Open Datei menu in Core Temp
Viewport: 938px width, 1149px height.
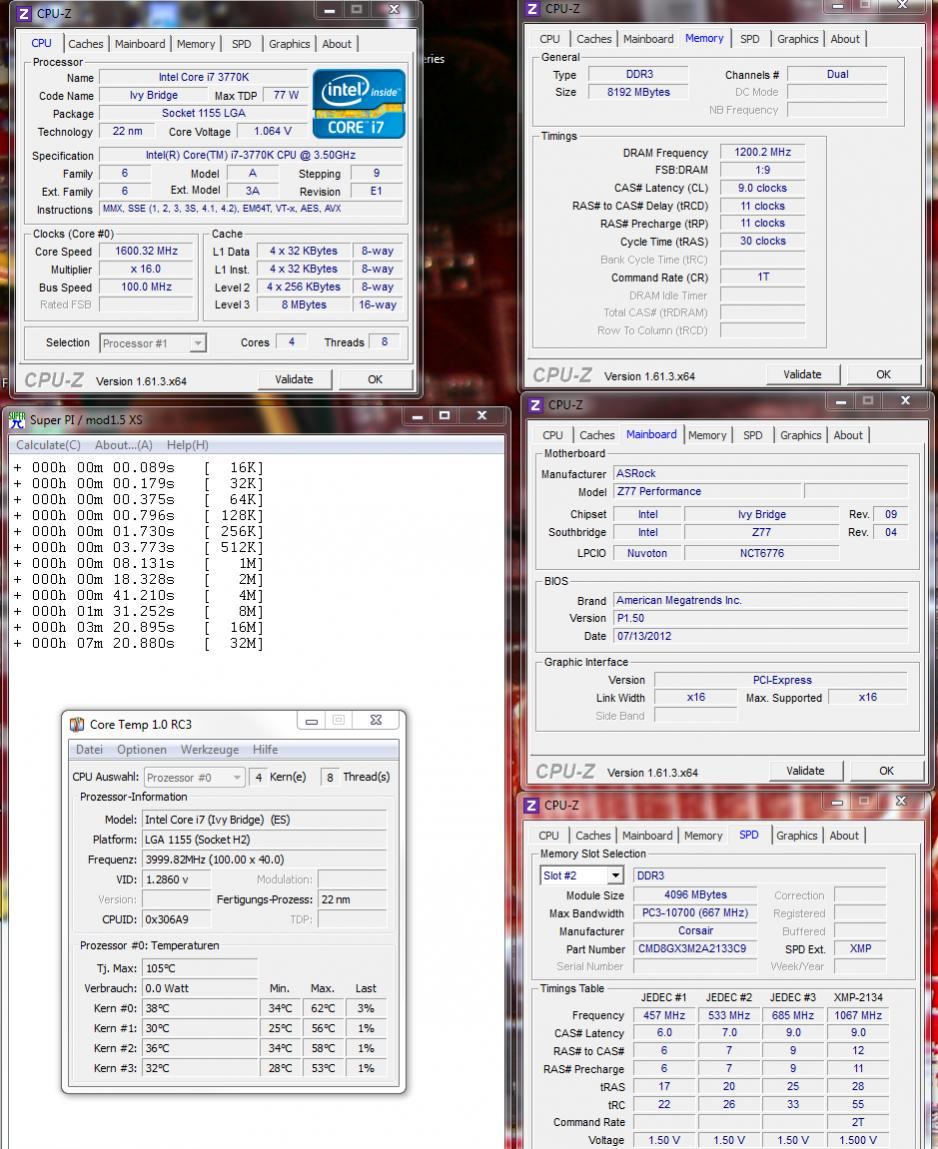(x=89, y=750)
